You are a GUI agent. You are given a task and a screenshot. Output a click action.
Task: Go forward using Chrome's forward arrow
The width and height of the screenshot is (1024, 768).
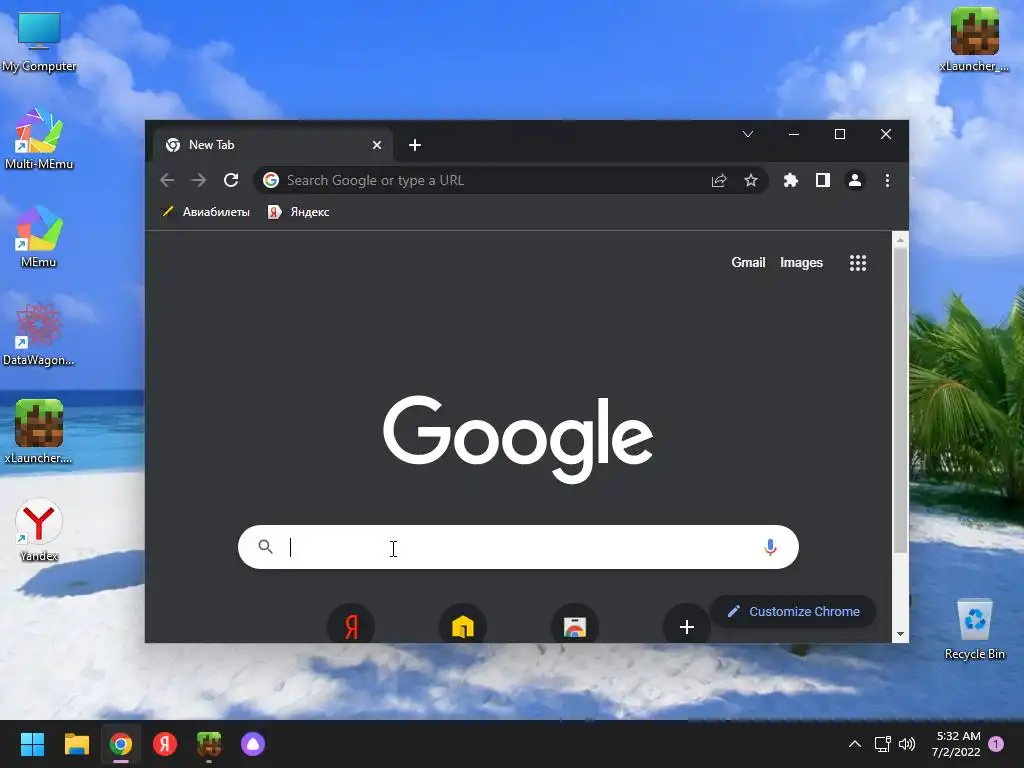click(199, 180)
